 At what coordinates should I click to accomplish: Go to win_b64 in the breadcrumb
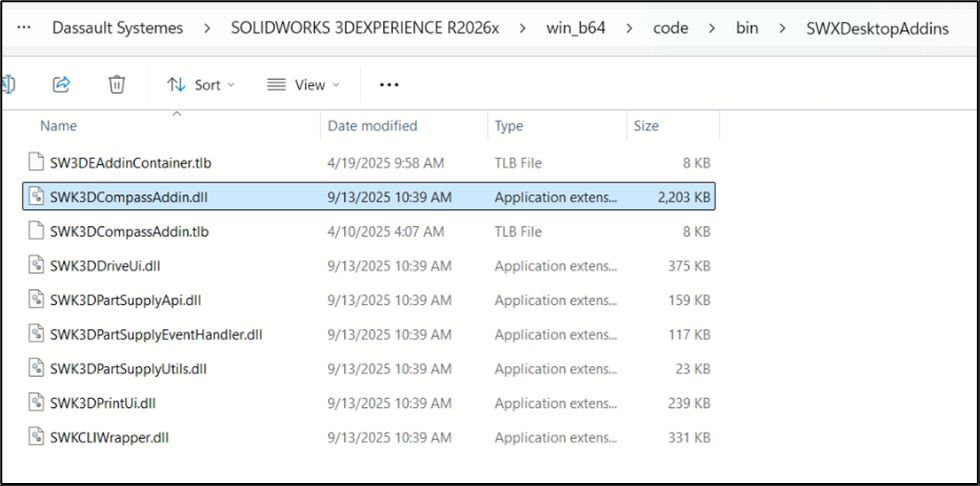pyautogui.click(x=576, y=28)
